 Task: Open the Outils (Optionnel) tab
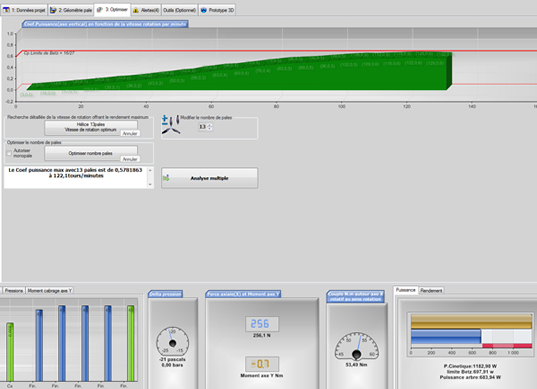coord(179,10)
